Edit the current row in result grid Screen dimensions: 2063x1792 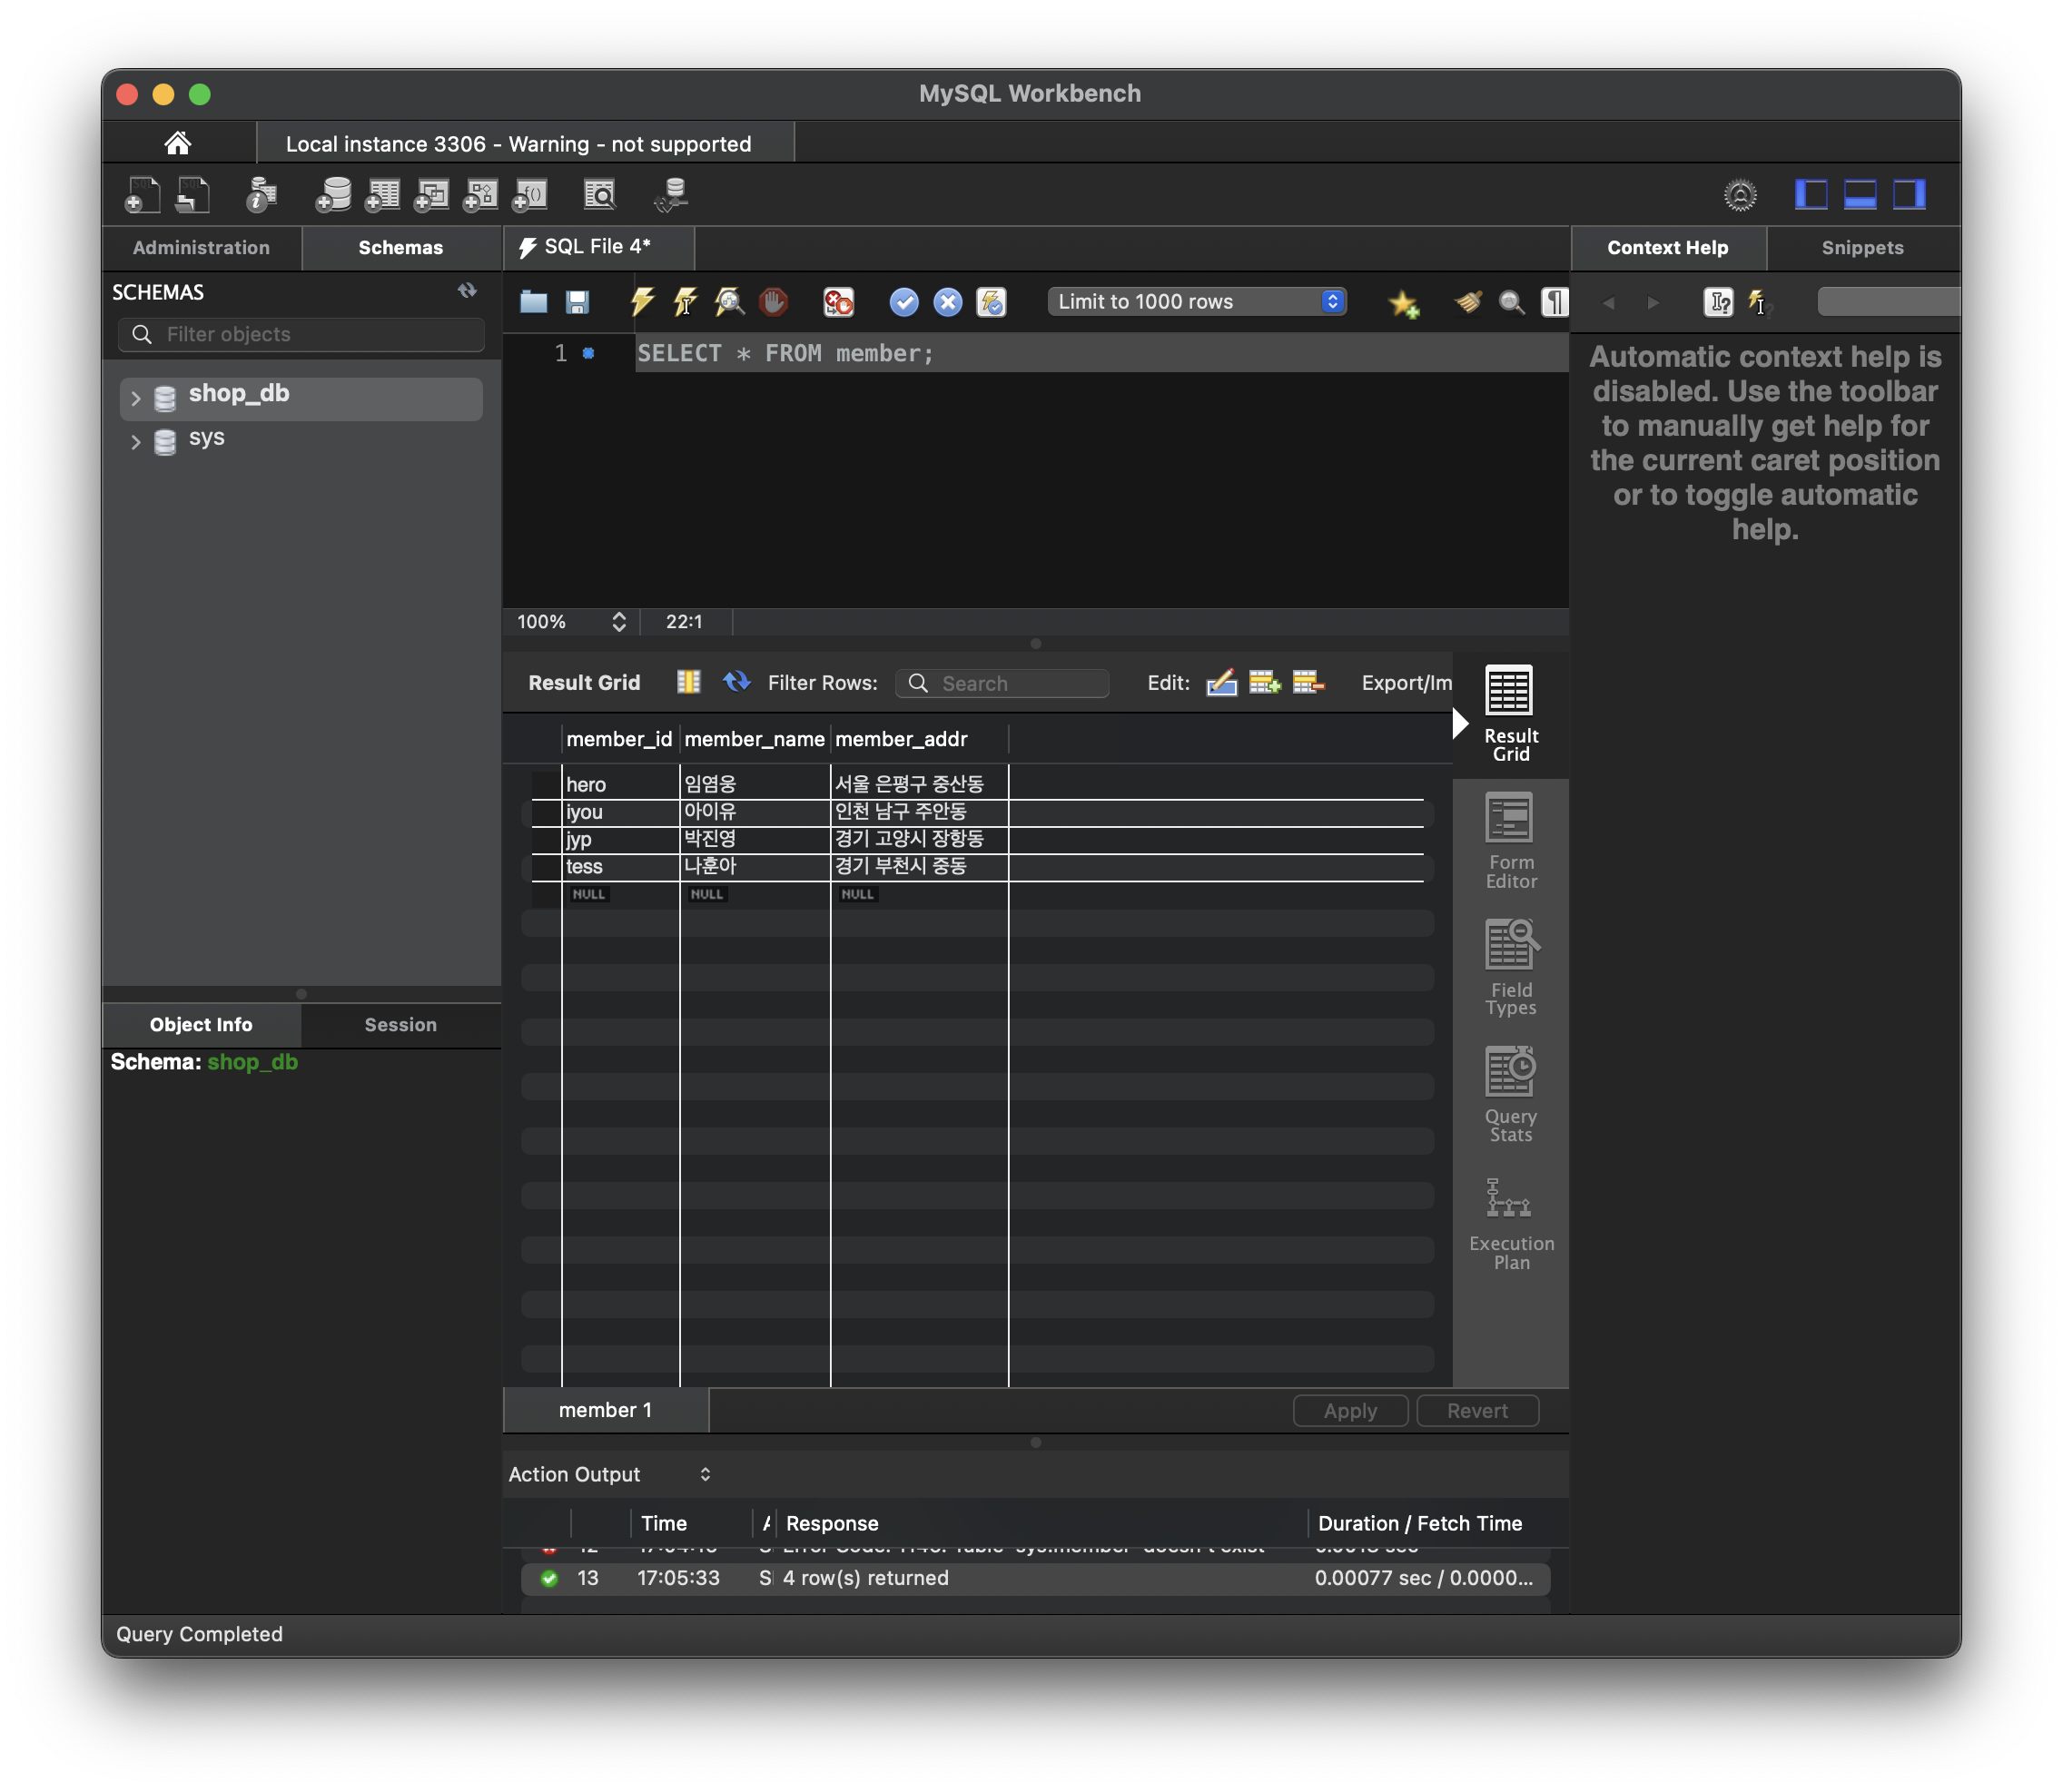click(x=1222, y=683)
